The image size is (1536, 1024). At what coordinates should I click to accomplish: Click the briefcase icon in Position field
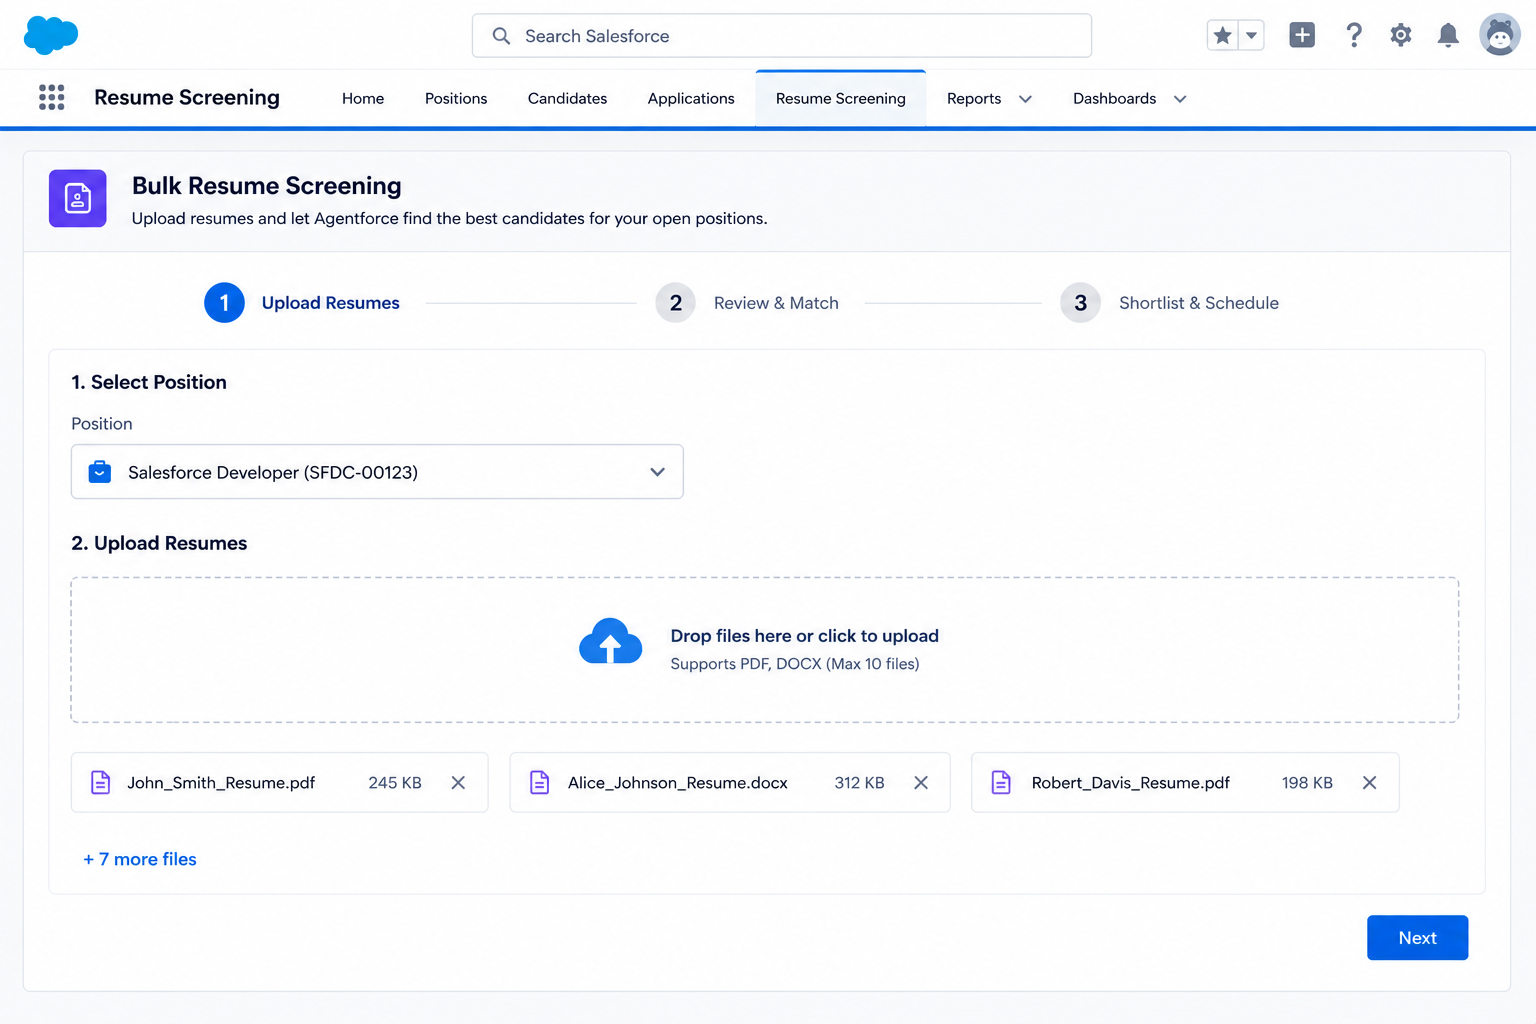pos(100,472)
